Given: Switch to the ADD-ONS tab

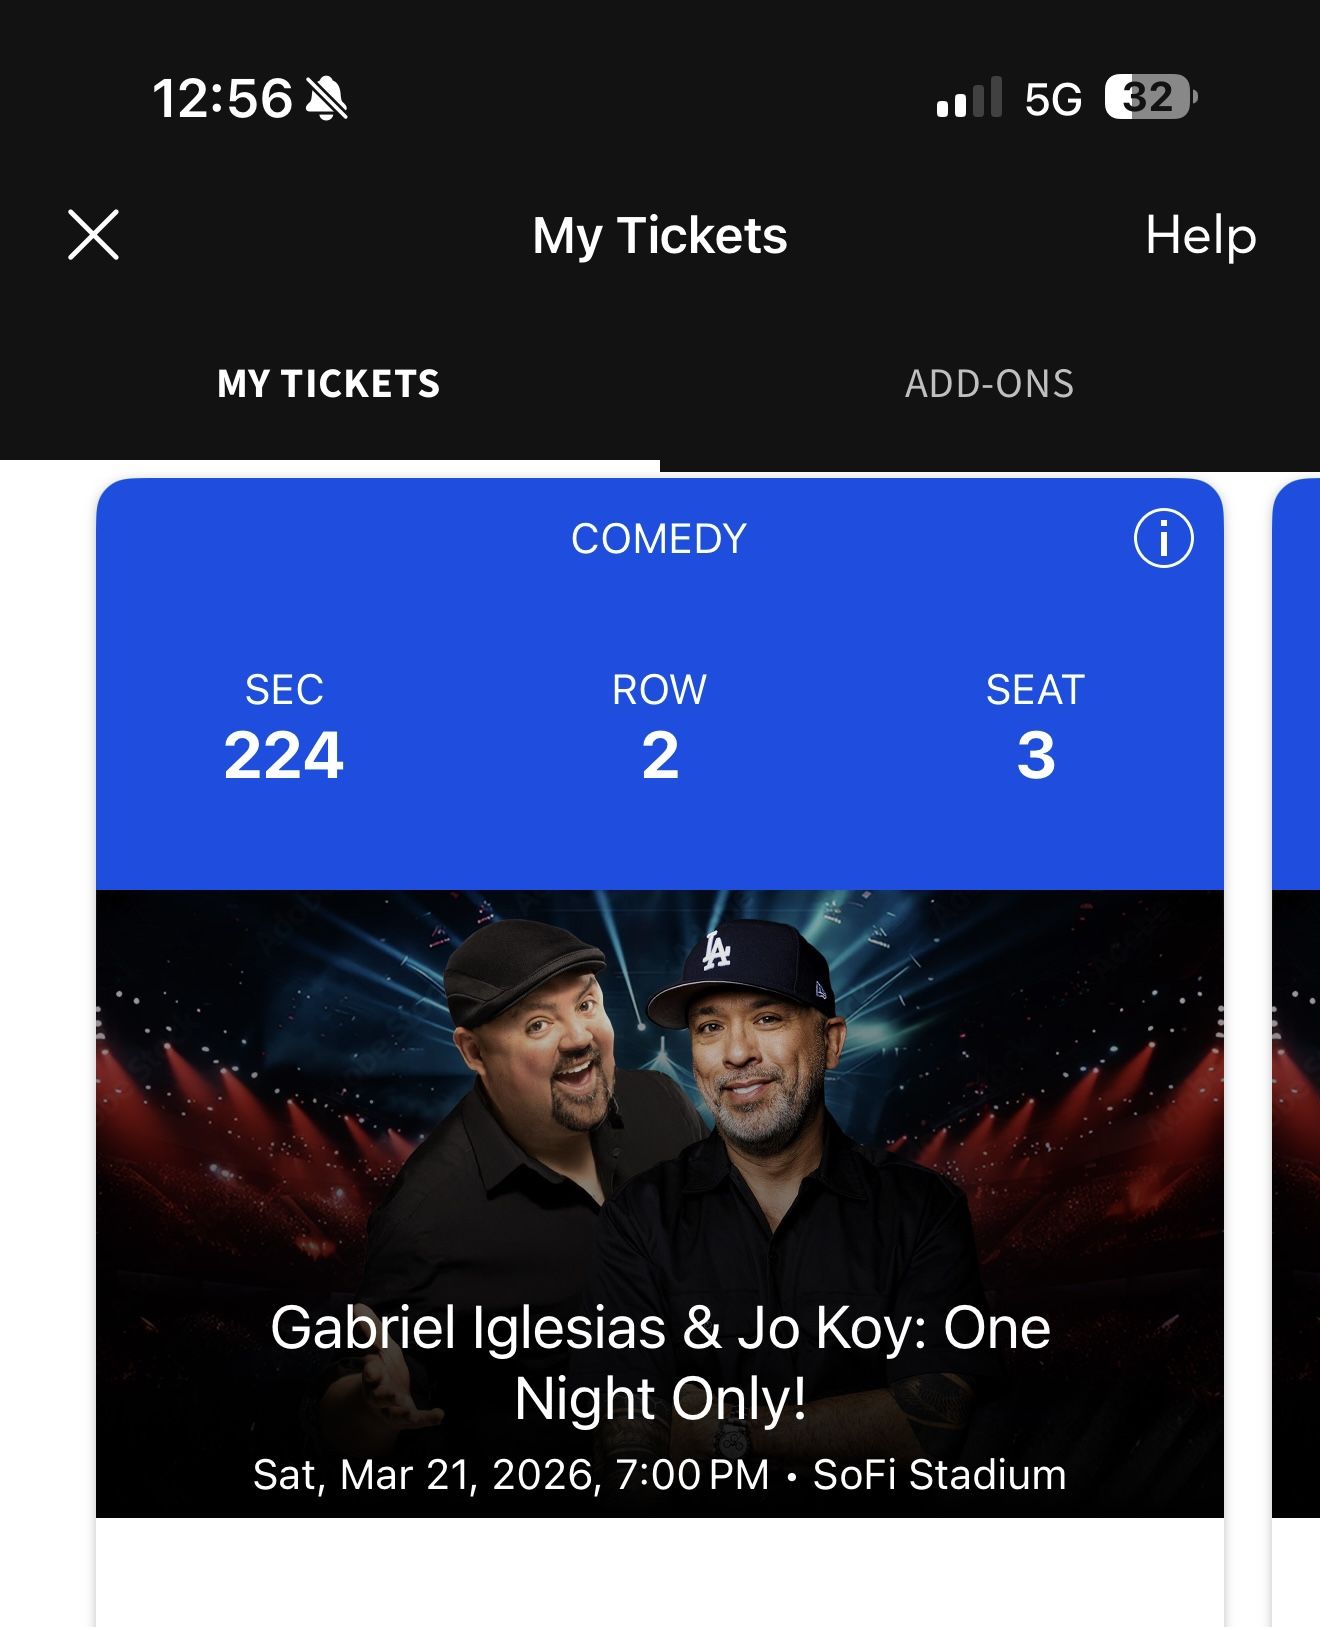Looking at the screenshot, I should pyautogui.click(x=989, y=383).
